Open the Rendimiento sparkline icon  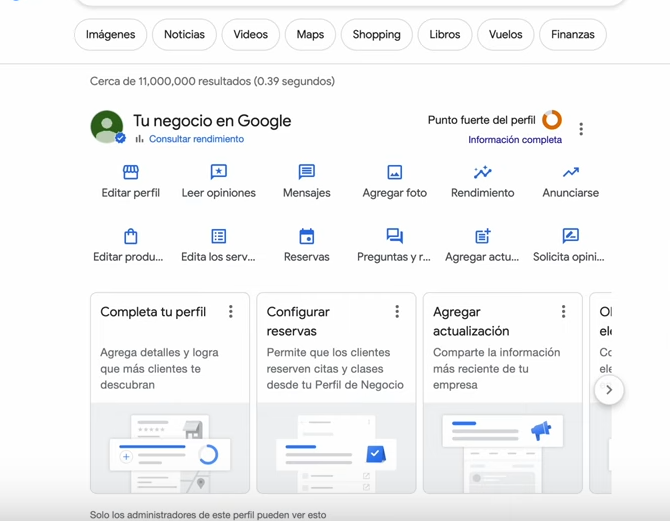pyautogui.click(x=482, y=172)
